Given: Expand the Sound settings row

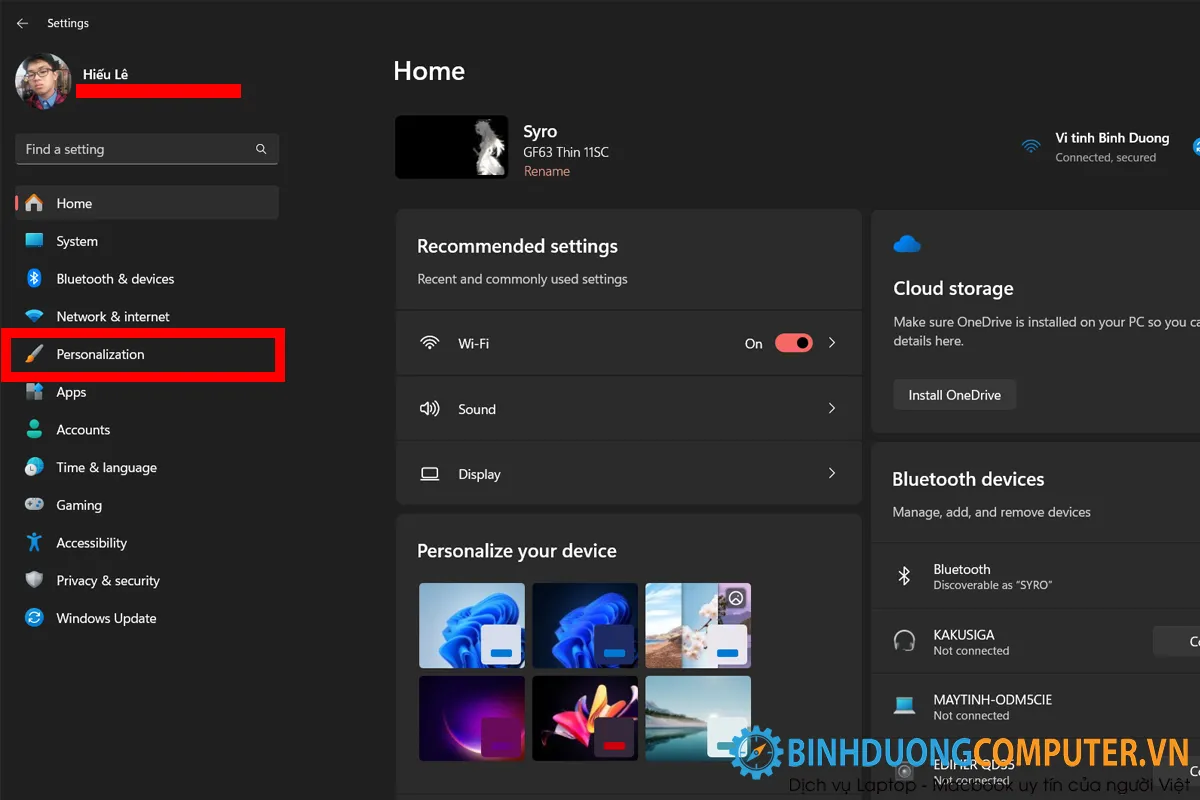Looking at the screenshot, I should (x=831, y=408).
